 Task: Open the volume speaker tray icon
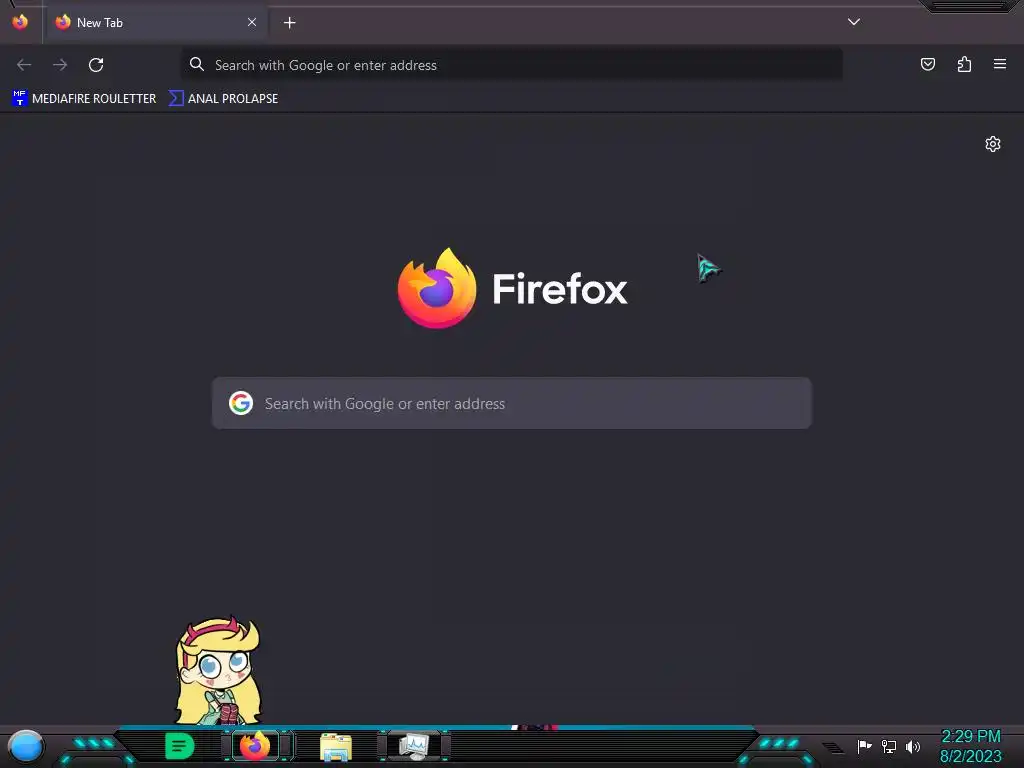coord(913,746)
